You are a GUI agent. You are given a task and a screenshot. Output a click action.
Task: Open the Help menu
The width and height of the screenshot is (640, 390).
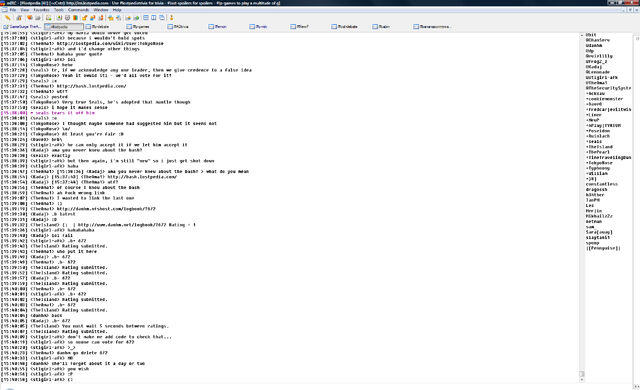pyautogui.click(x=117, y=10)
